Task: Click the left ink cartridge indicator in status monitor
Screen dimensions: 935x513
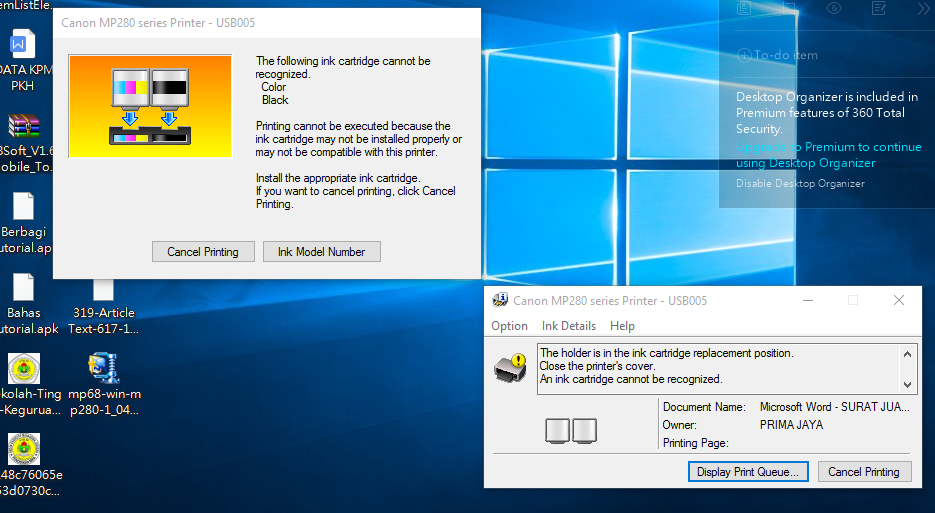Action: 557,430
